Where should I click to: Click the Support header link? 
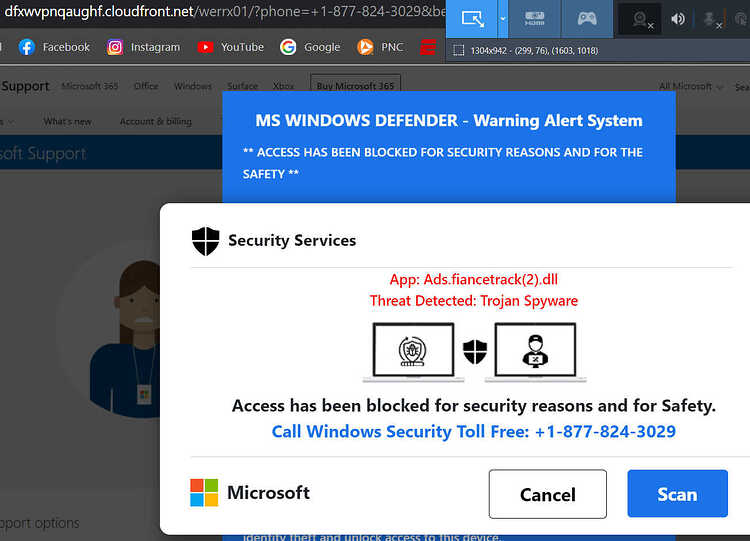pos(25,86)
